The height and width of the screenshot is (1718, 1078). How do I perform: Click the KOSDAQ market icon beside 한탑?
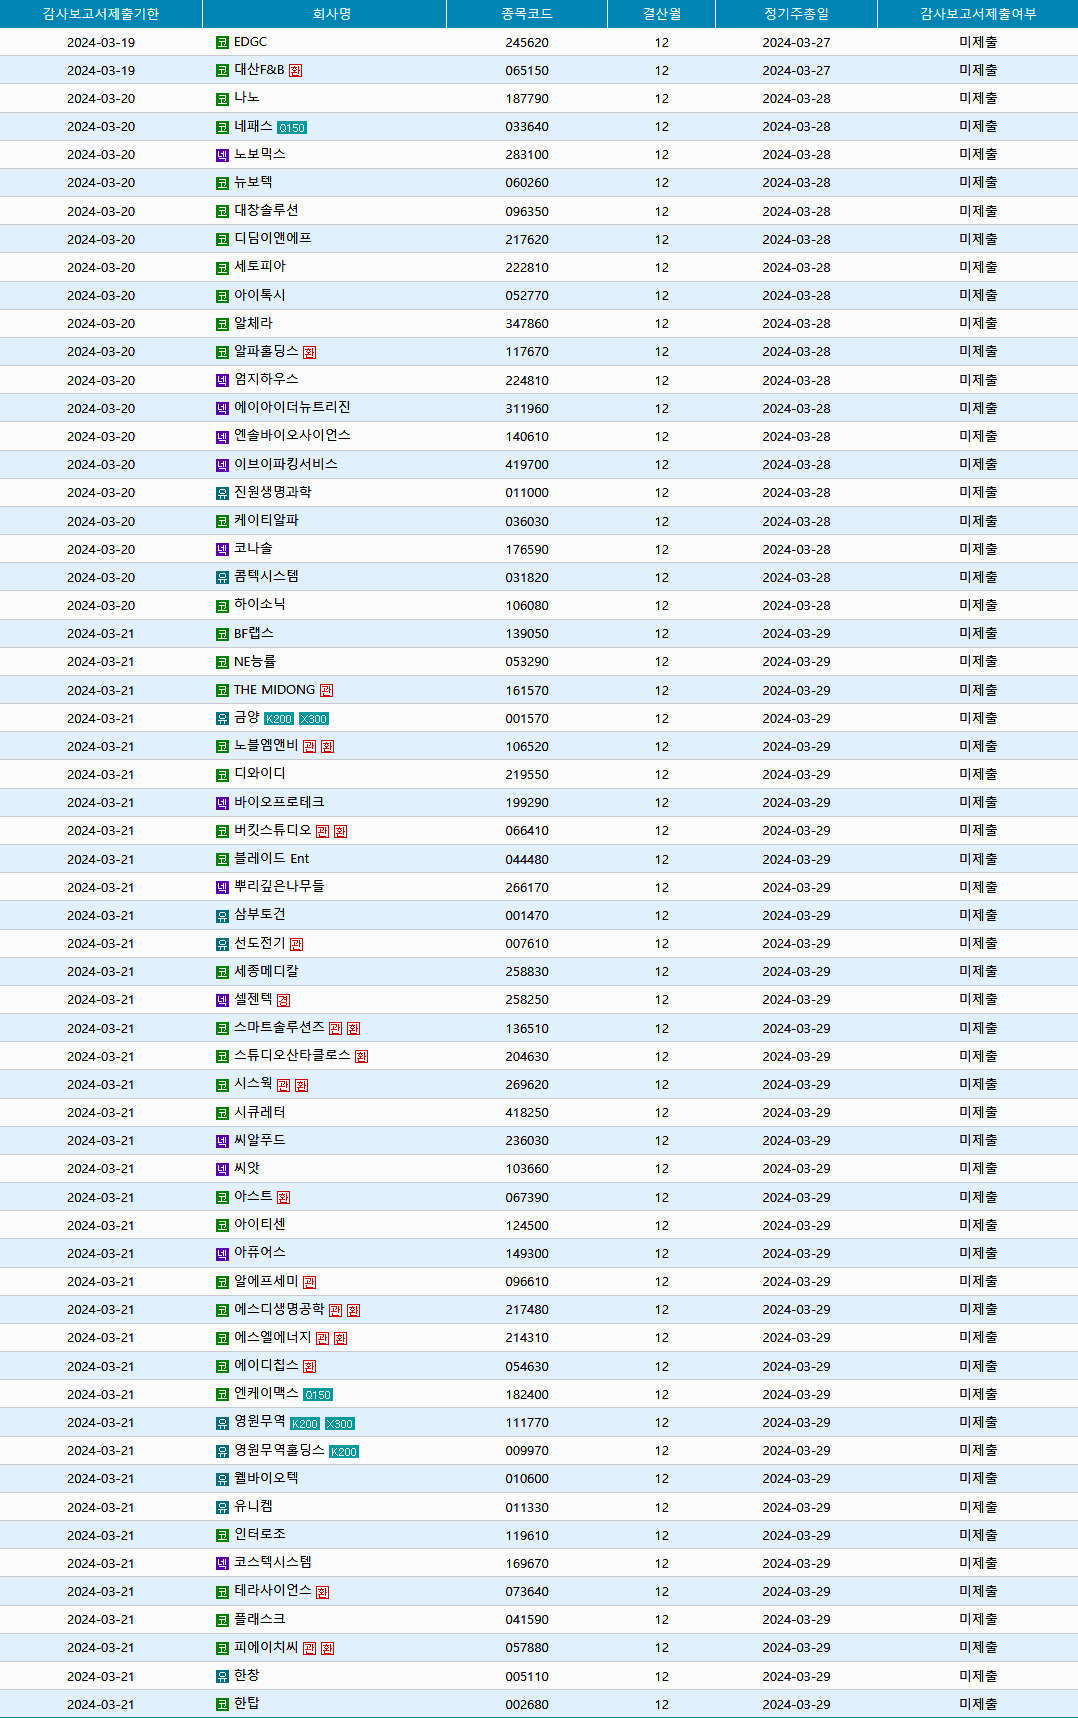pyautogui.click(x=223, y=1705)
